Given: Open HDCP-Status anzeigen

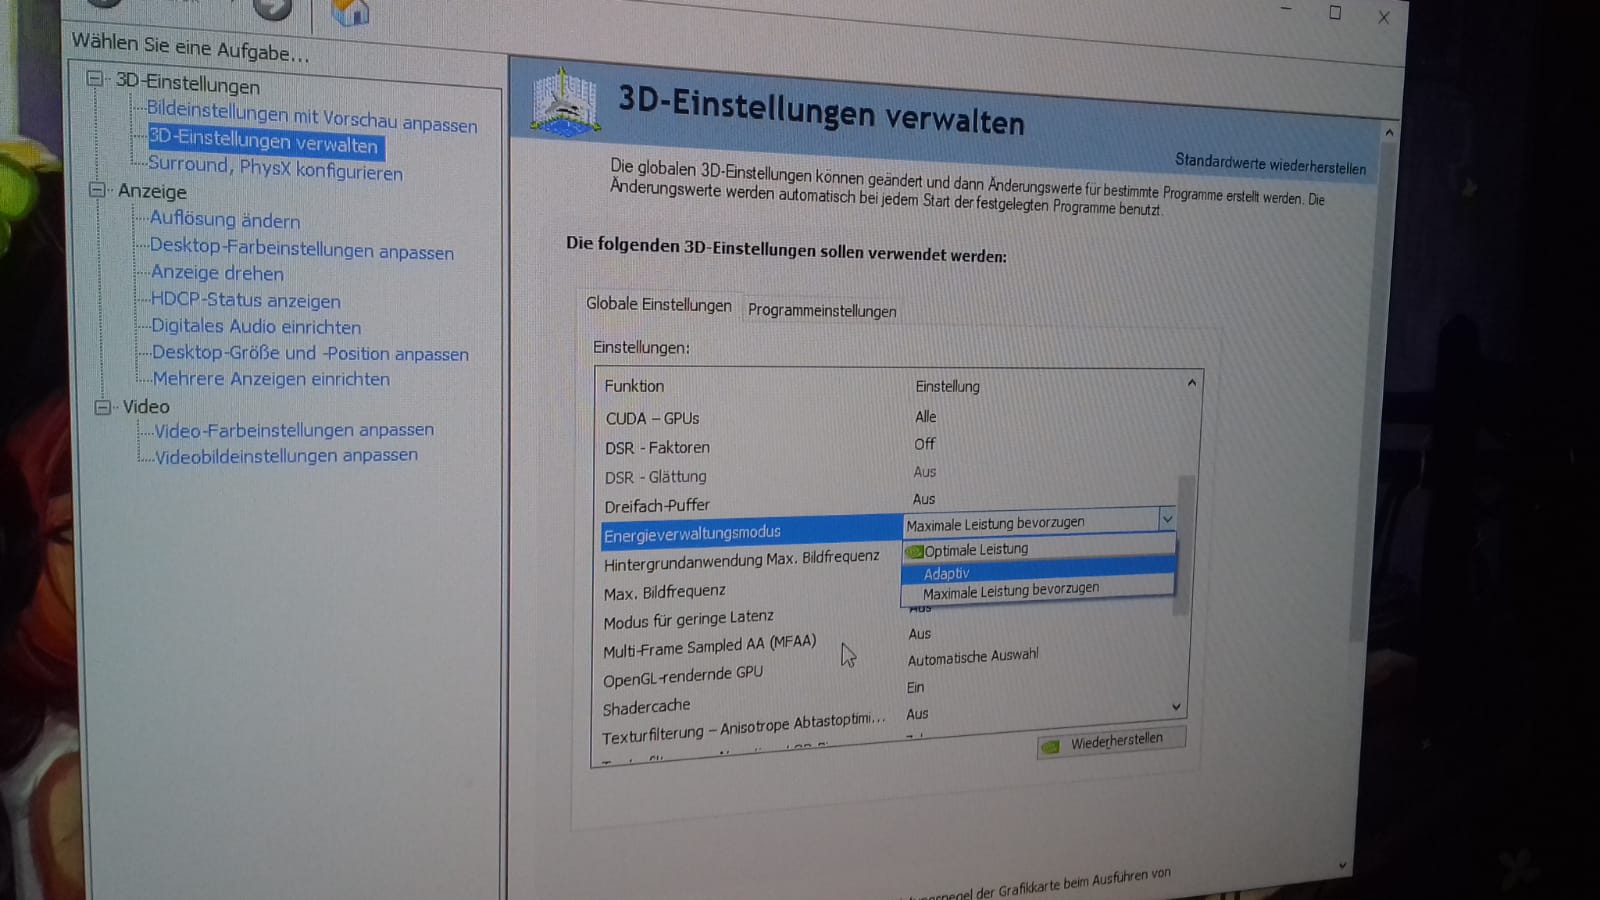Looking at the screenshot, I should (x=245, y=300).
